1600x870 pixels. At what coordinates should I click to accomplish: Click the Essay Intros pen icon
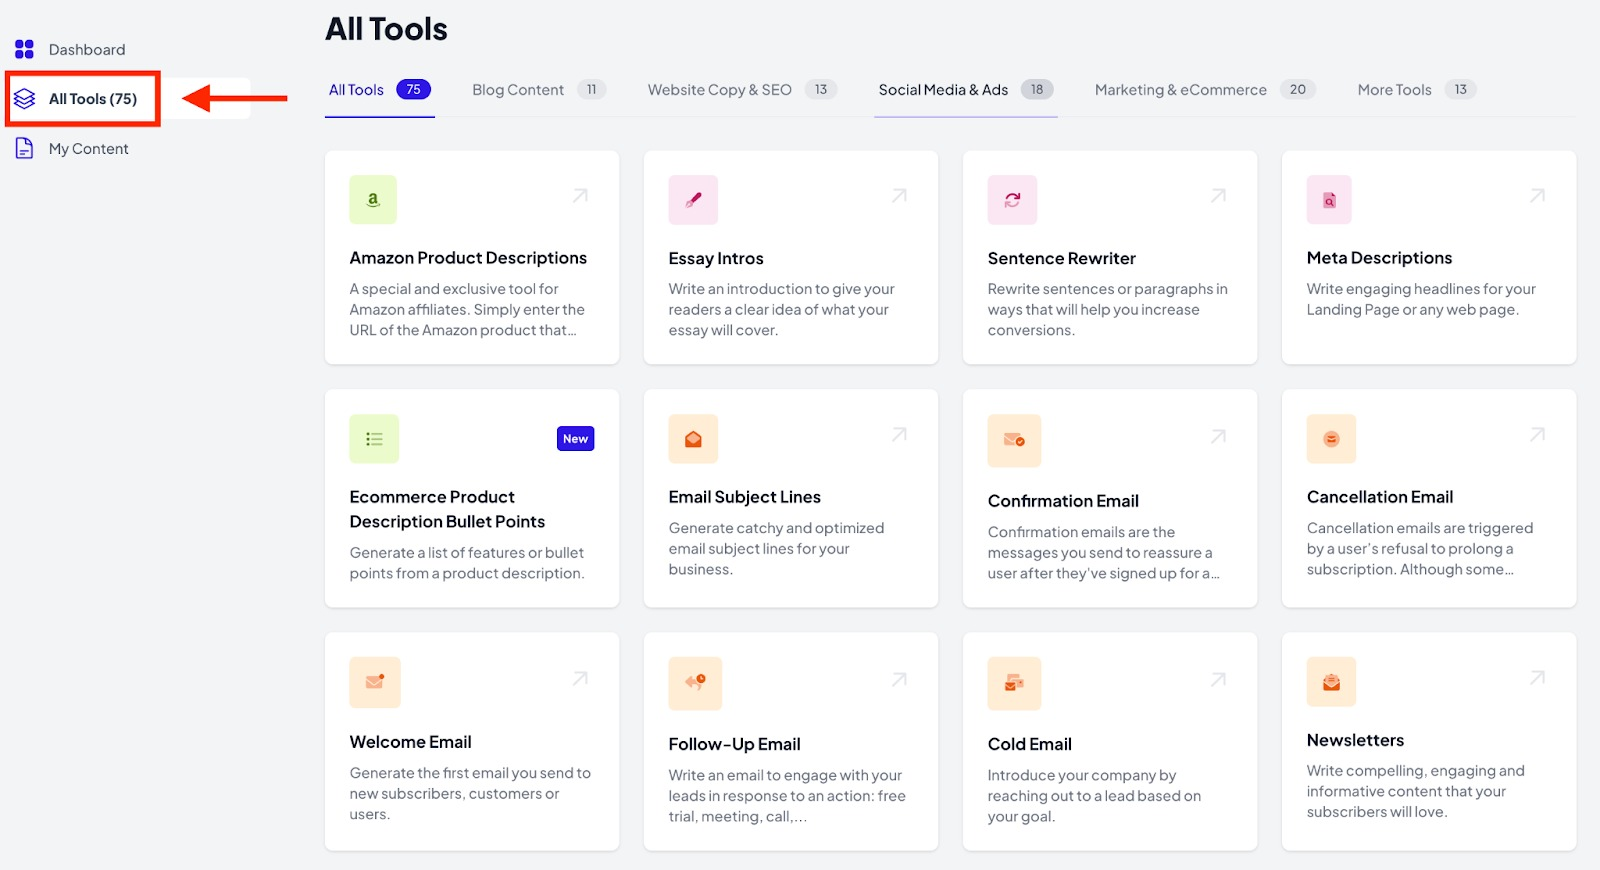tap(693, 200)
